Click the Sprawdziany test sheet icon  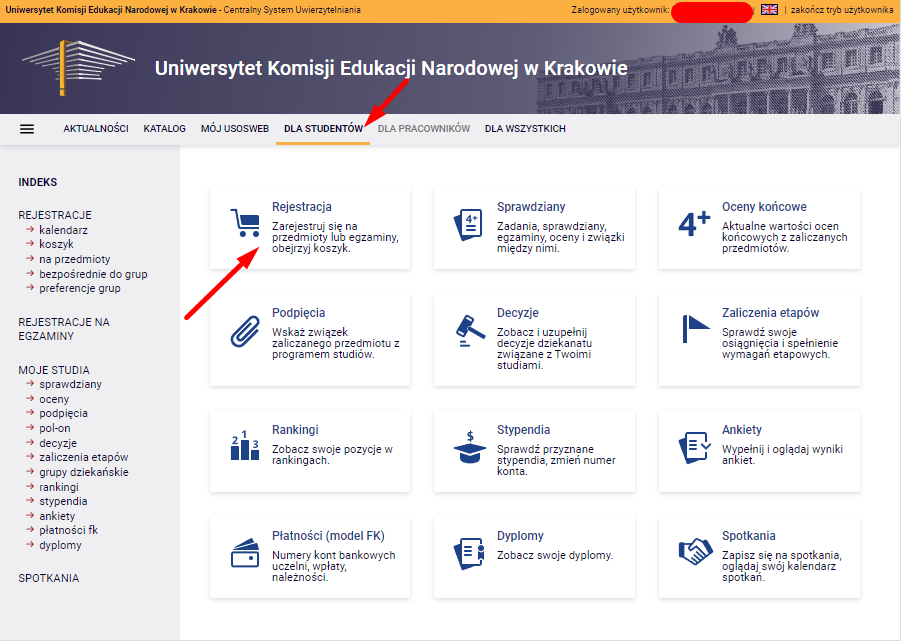pyautogui.click(x=468, y=224)
